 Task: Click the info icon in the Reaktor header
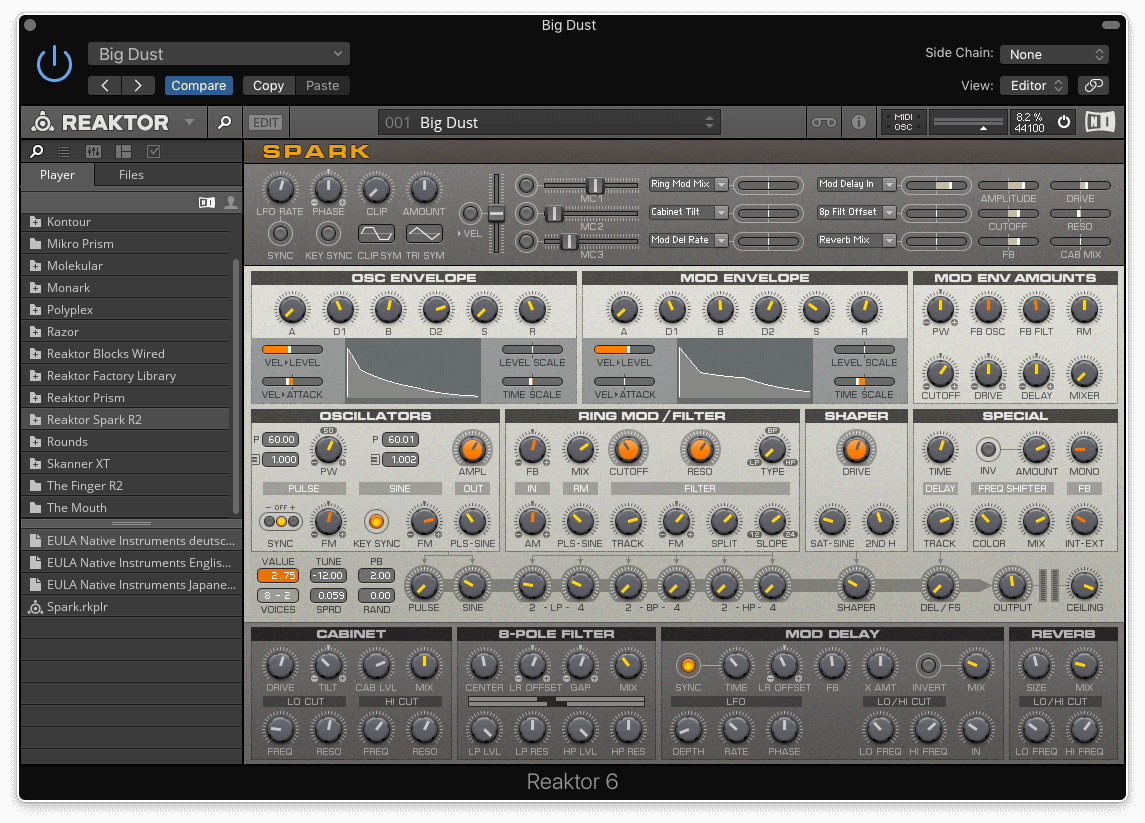click(x=858, y=121)
